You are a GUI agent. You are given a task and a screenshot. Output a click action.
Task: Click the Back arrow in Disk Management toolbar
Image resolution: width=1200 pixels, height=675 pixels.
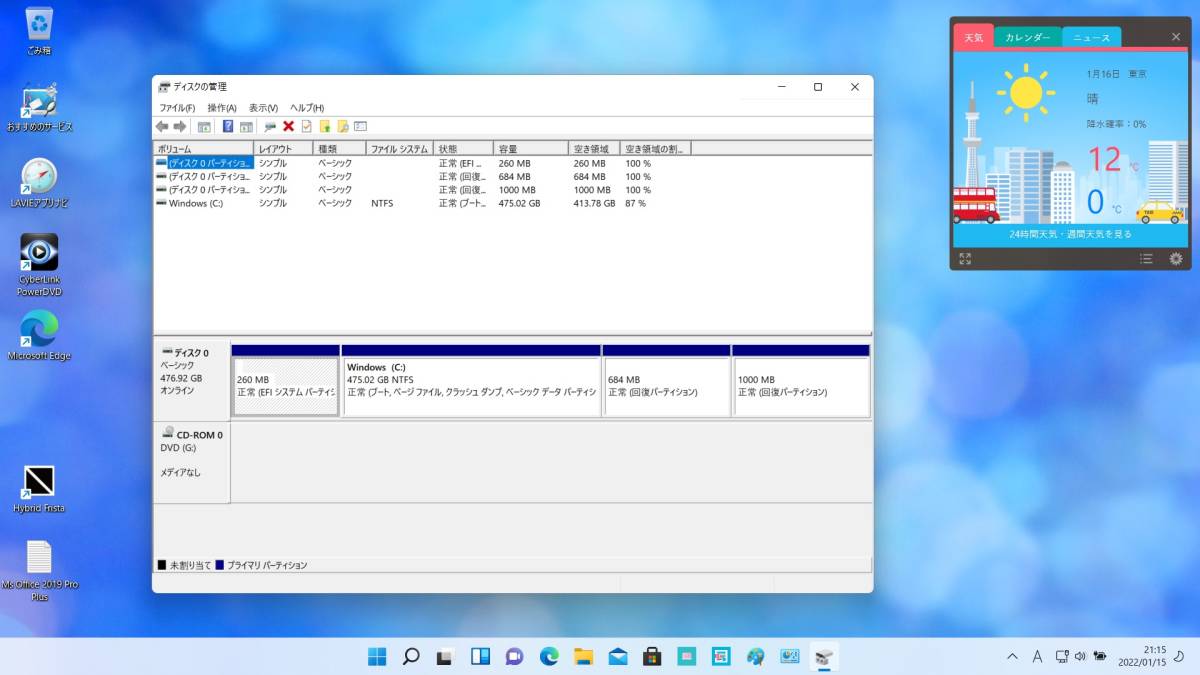[x=162, y=126]
